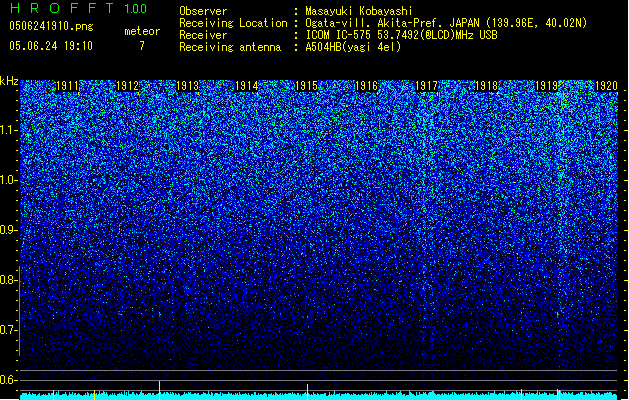Click the HROFFT title text
This screenshot has width=629, height=400.
point(62,8)
